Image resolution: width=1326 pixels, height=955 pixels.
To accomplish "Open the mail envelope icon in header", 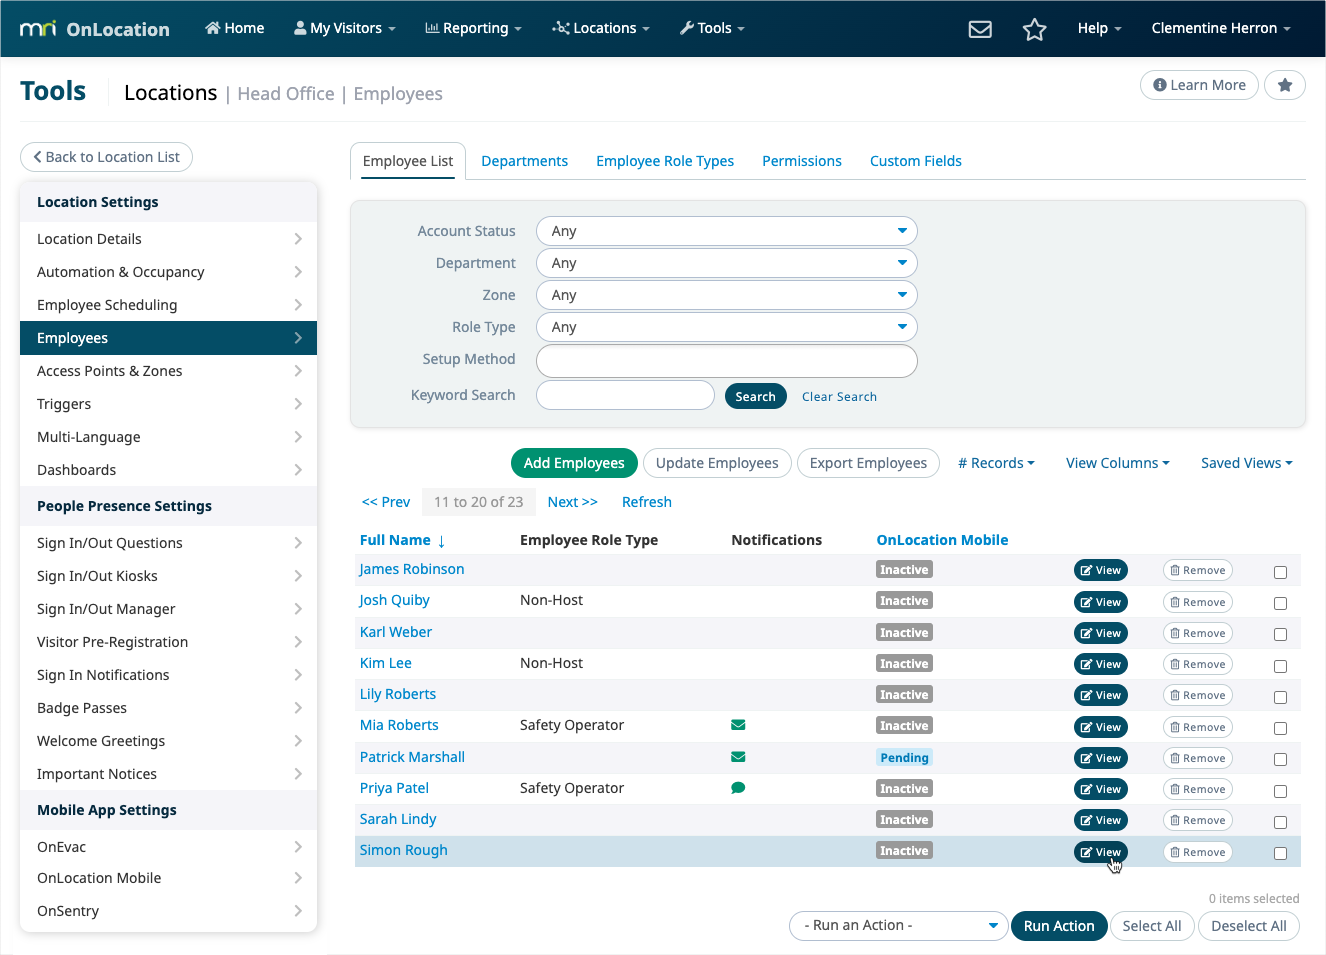I will pos(980,29).
